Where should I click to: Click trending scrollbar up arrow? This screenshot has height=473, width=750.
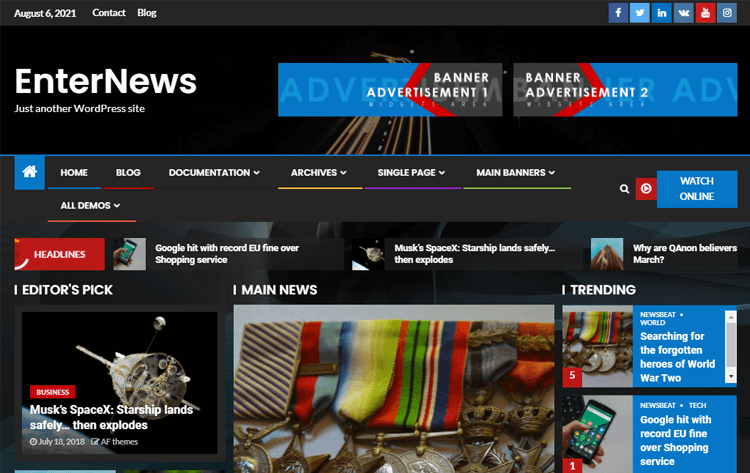click(731, 317)
